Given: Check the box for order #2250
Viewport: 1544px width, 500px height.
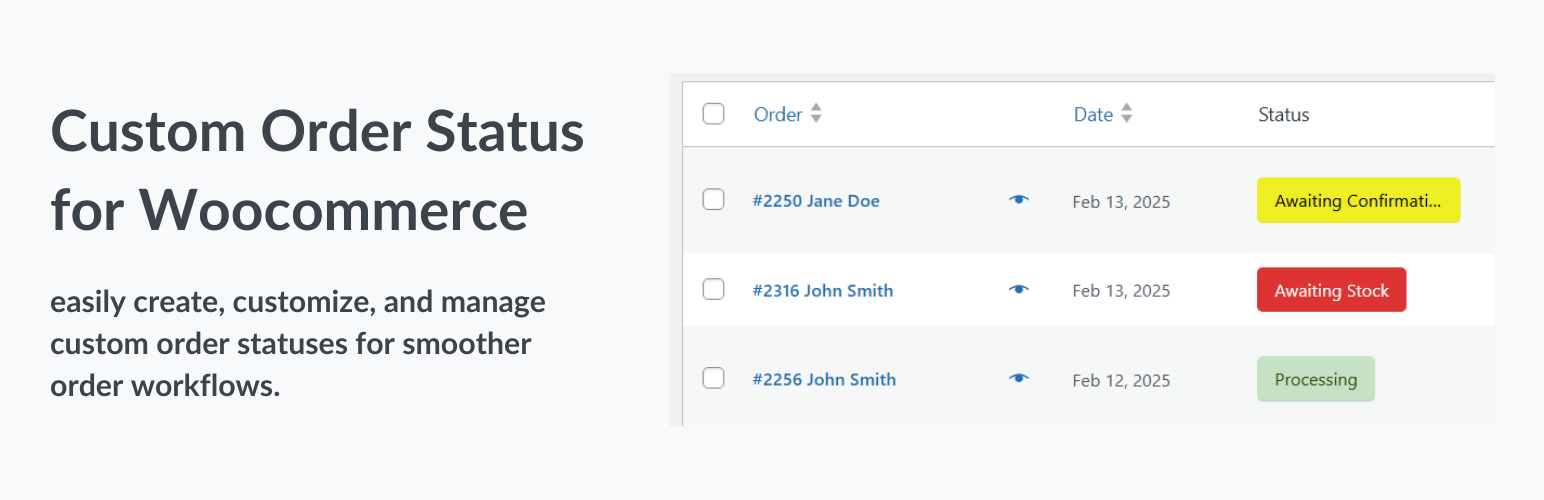Looking at the screenshot, I should click(713, 200).
